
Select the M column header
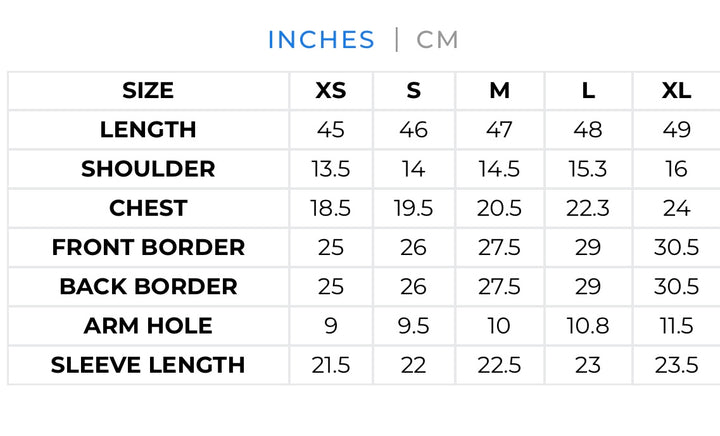coord(500,90)
